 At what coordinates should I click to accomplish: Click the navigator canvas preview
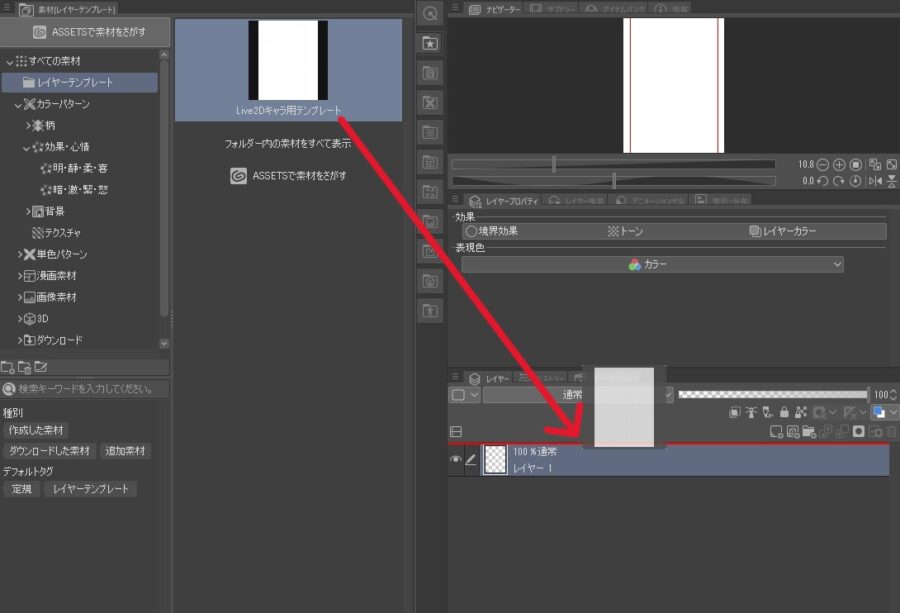click(673, 86)
